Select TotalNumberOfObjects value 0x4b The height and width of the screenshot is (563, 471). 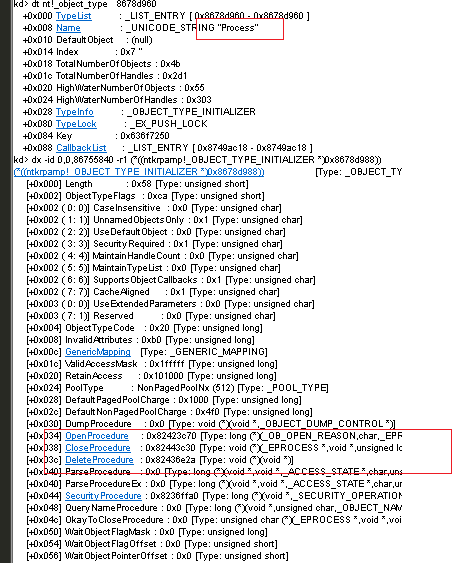171,64
